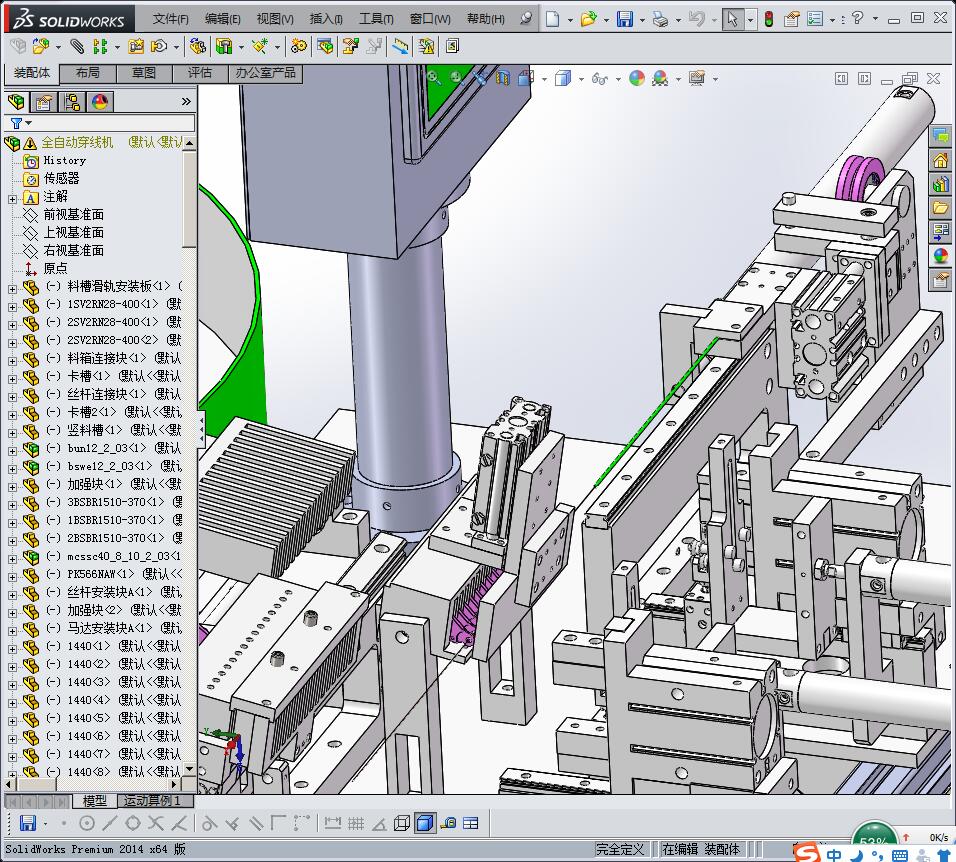This screenshot has height=862, width=956.
Task: Click the New document icon
Action: point(553,19)
